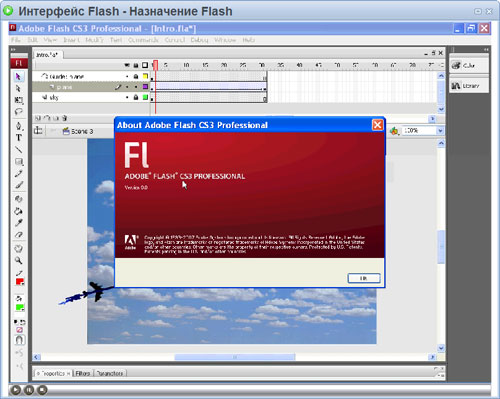This screenshot has width=500, height=399.
Task: Toggle lock on Guide: plane layer
Action: (x=136, y=77)
